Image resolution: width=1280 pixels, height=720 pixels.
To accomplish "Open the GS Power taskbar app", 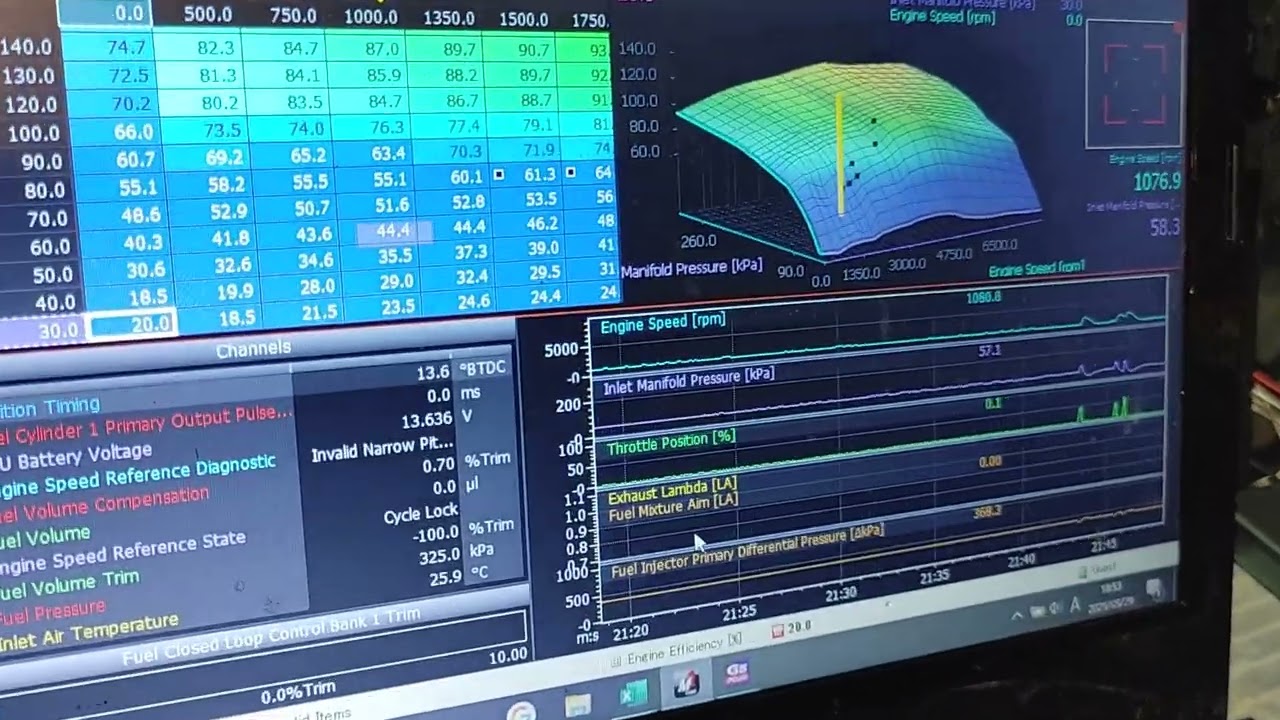I will point(736,672).
